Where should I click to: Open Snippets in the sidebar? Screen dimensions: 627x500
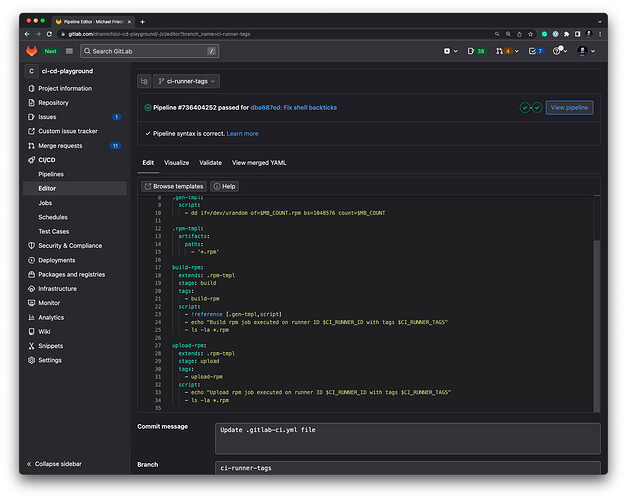(51, 346)
